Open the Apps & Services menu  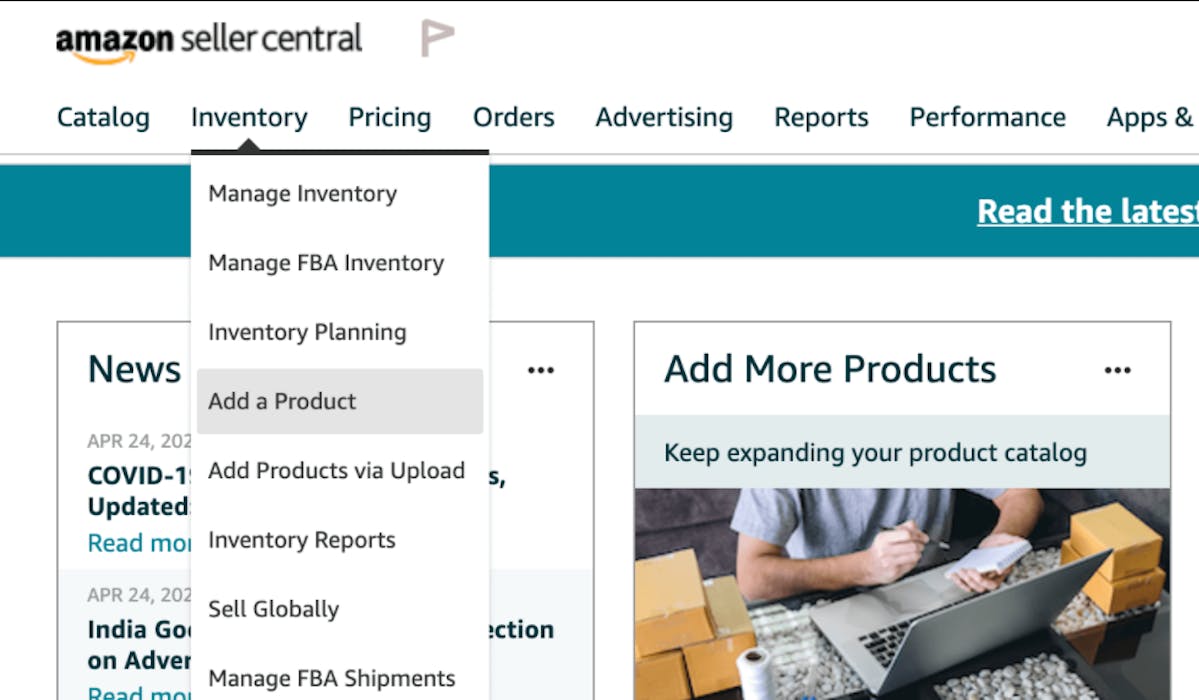(x=1152, y=117)
